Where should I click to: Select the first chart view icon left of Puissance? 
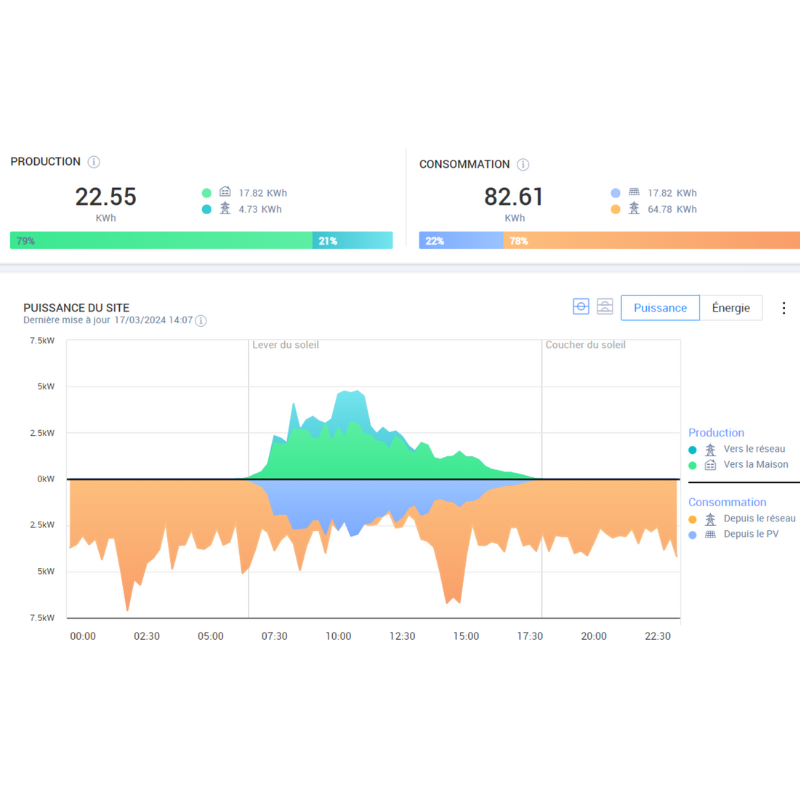coord(581,307)
